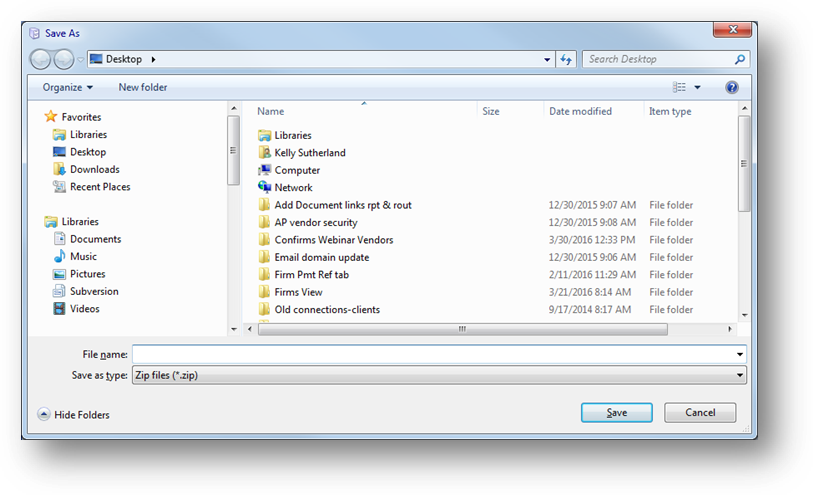813x495 pixels.
Task: Sort by Item type column header
Action: pyautogui.click(x=670, y=111)
